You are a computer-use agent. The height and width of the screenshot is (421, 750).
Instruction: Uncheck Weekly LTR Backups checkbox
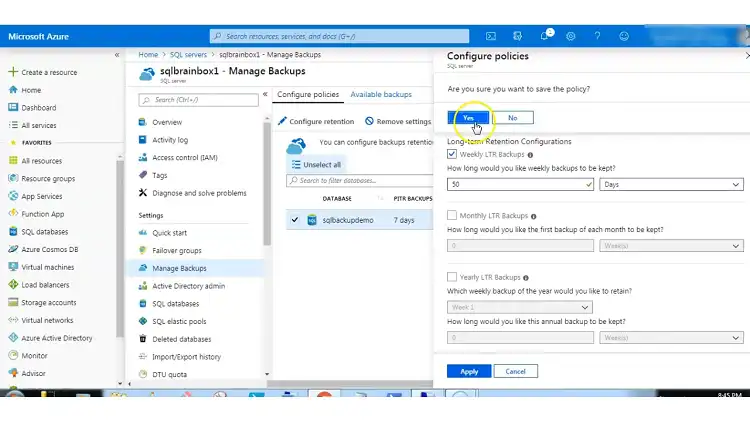452,154
